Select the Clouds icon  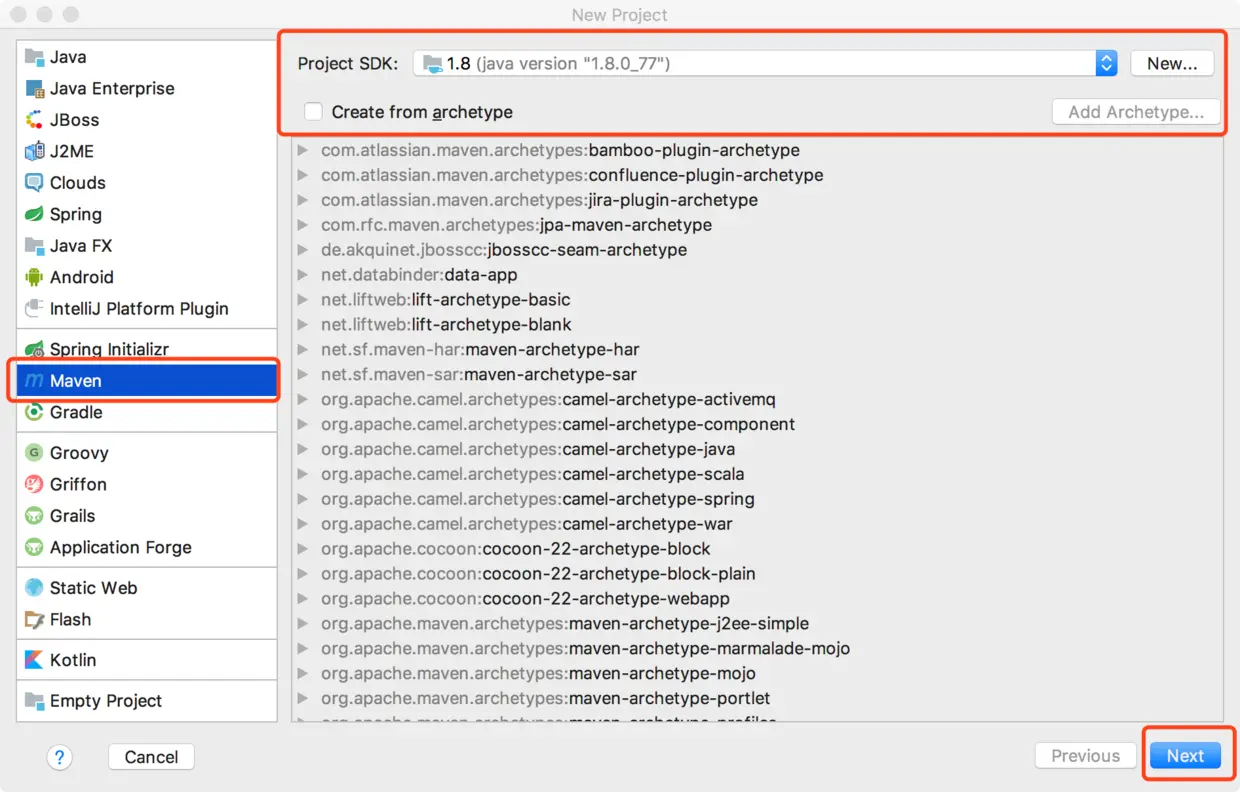(x=34, y=182)
